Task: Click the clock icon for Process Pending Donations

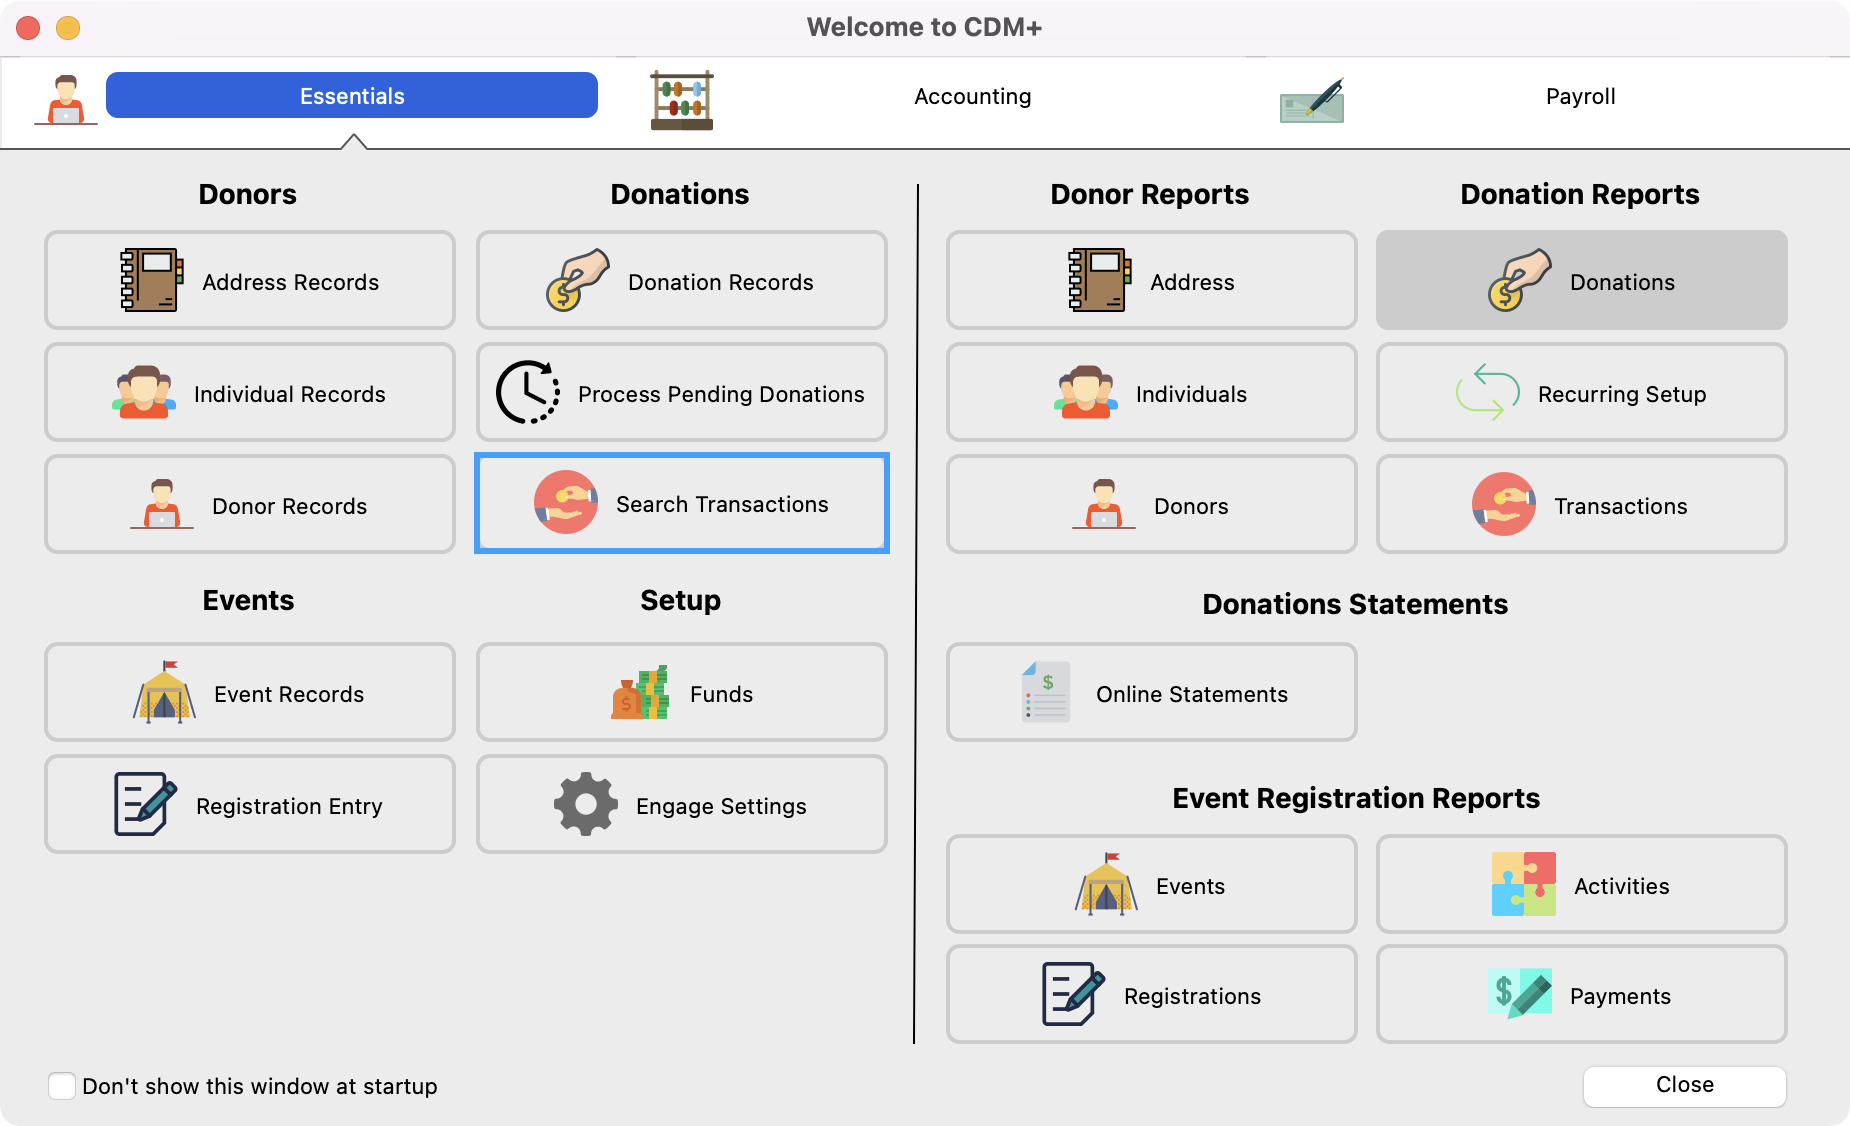Action: click(x=528, y=392)
